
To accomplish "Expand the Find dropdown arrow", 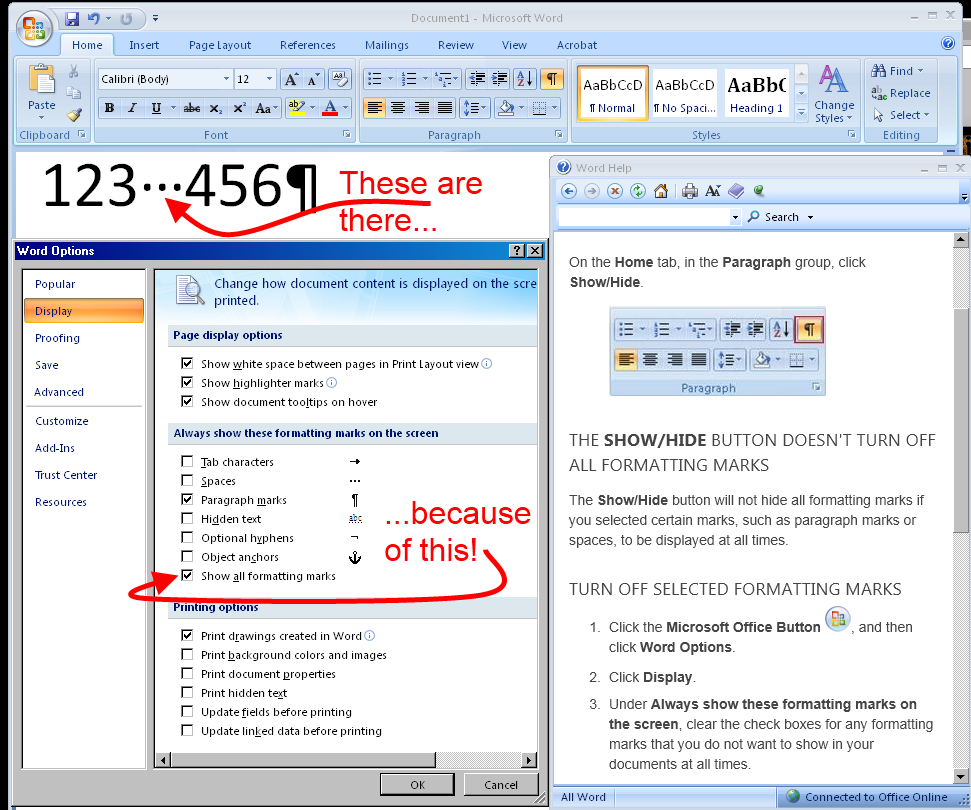I will click(x=920, y=71).
